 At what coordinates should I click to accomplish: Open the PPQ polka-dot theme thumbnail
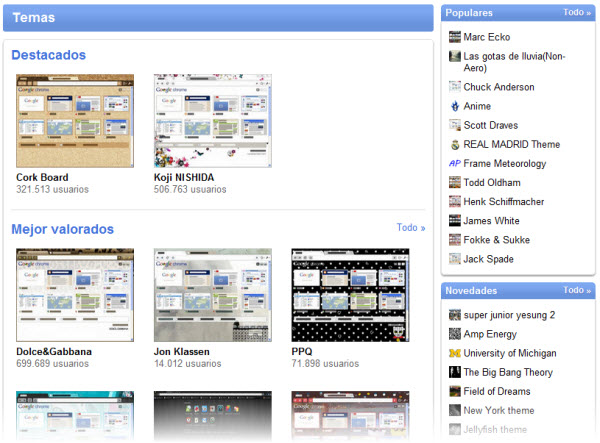tap(350, 295)
